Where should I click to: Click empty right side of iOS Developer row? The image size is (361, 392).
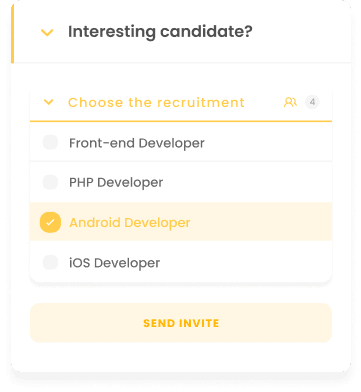tap(247, 262)
